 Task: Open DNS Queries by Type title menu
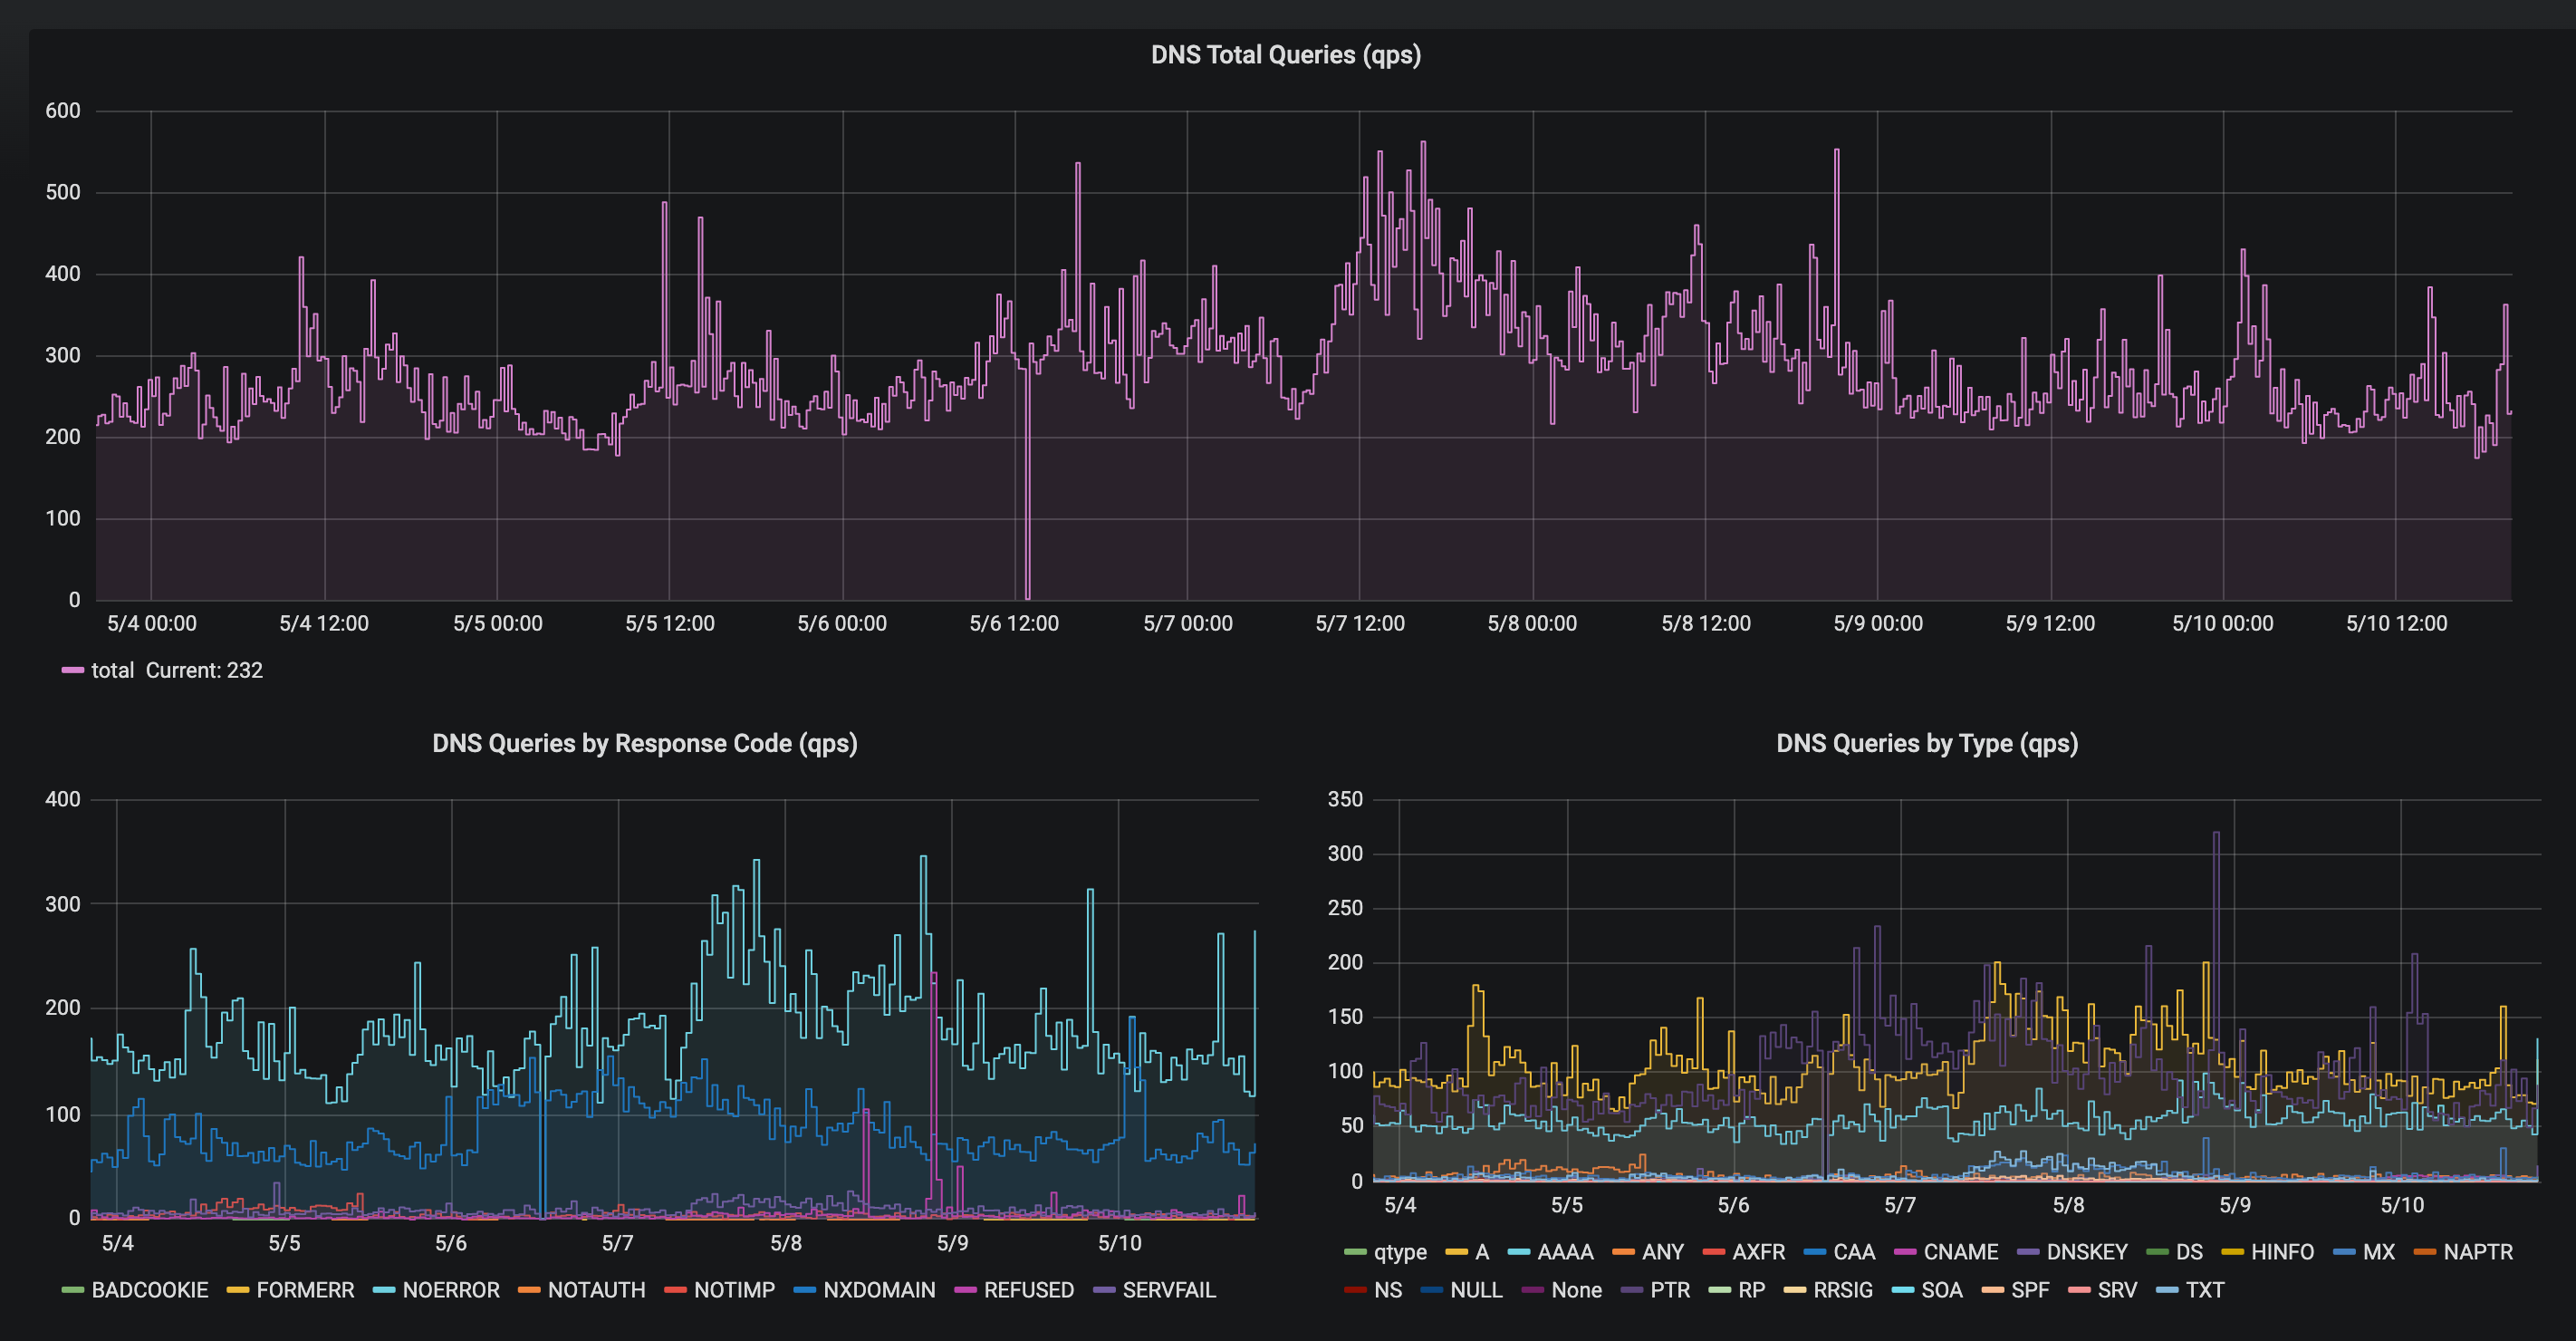[x=1926, y=743]
